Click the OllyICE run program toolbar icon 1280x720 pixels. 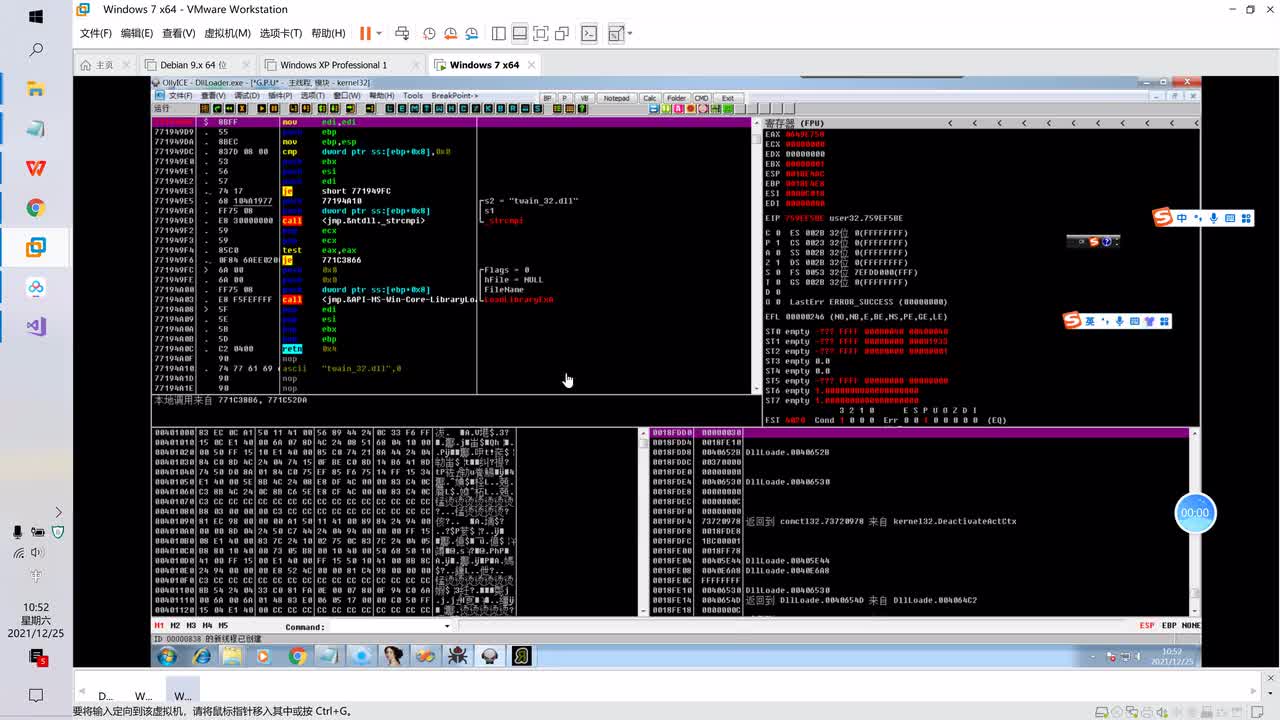pos(262,108)
